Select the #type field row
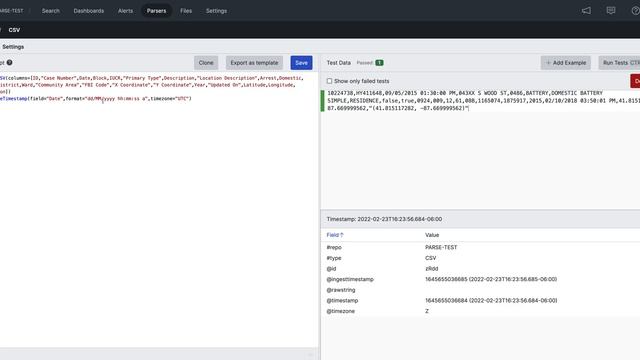The width and height of the screenshot is (640, 360). point(481,258)
